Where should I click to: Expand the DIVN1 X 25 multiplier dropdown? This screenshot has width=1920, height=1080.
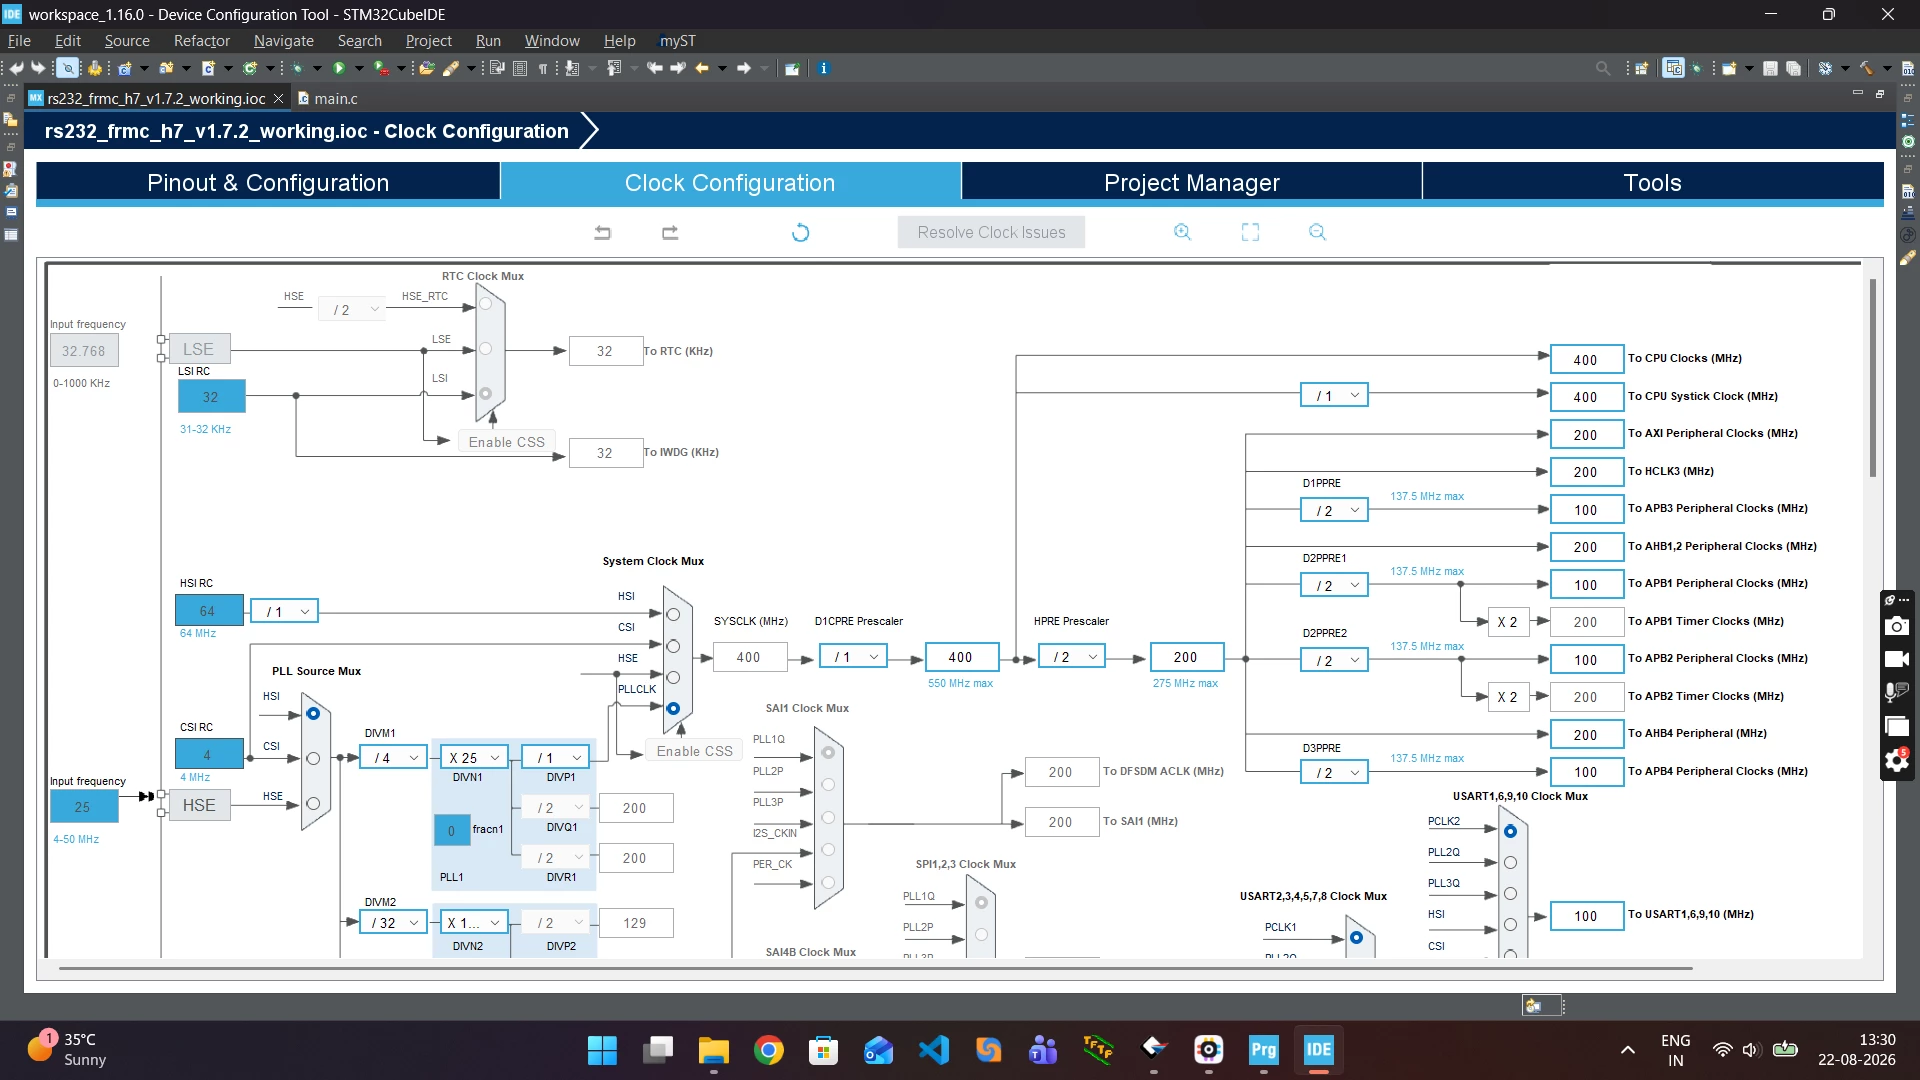pyautogui.click(x=474, y=758)
